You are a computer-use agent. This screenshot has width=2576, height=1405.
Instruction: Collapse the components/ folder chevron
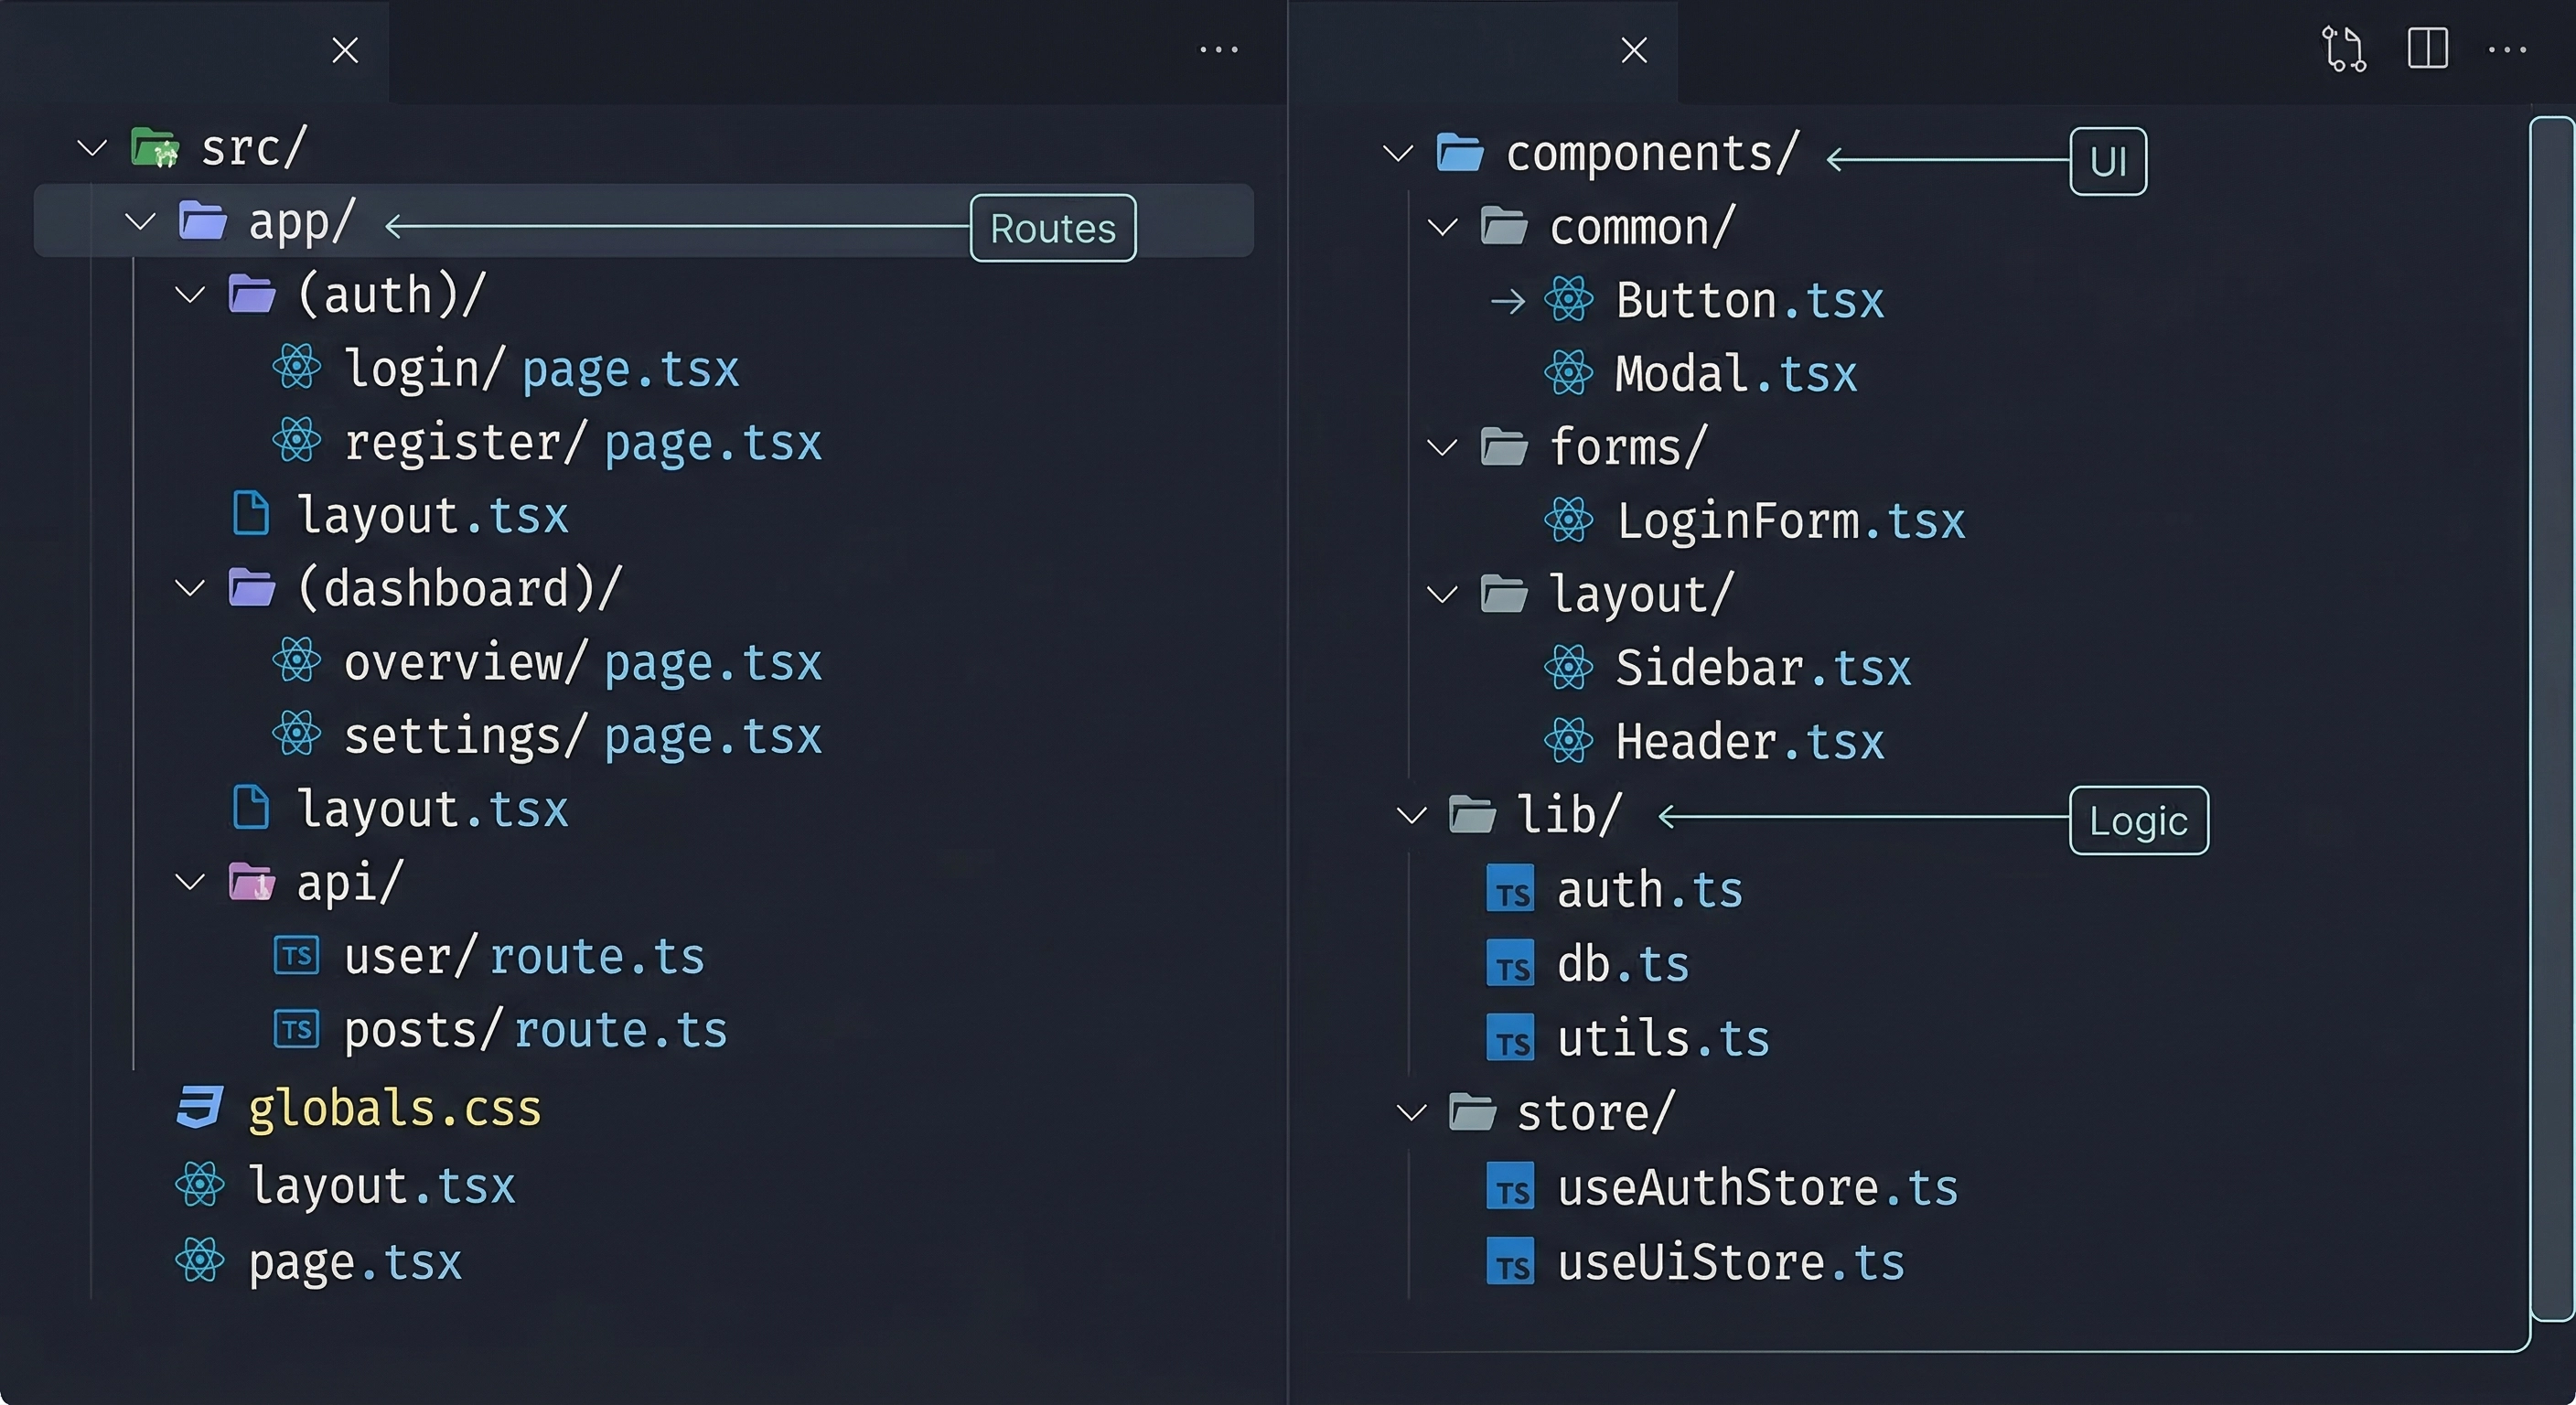(1397, 153)
